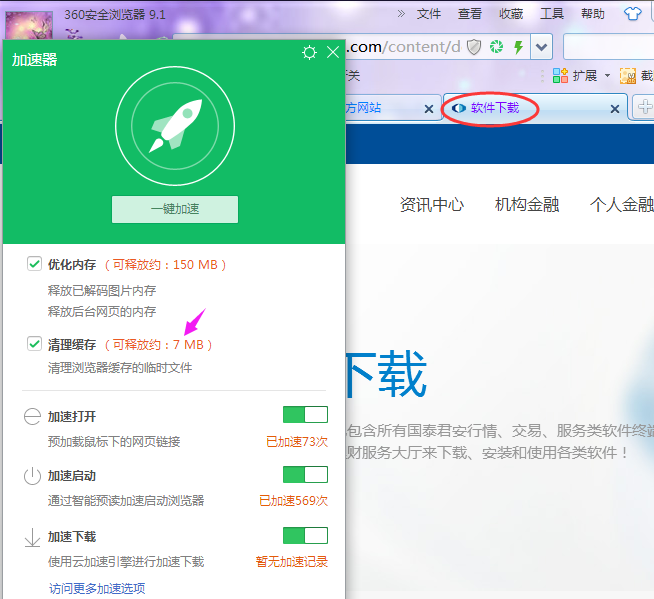654x599 pixels.
Task: Click the 一键加速 button
Action: click(175, 209)
